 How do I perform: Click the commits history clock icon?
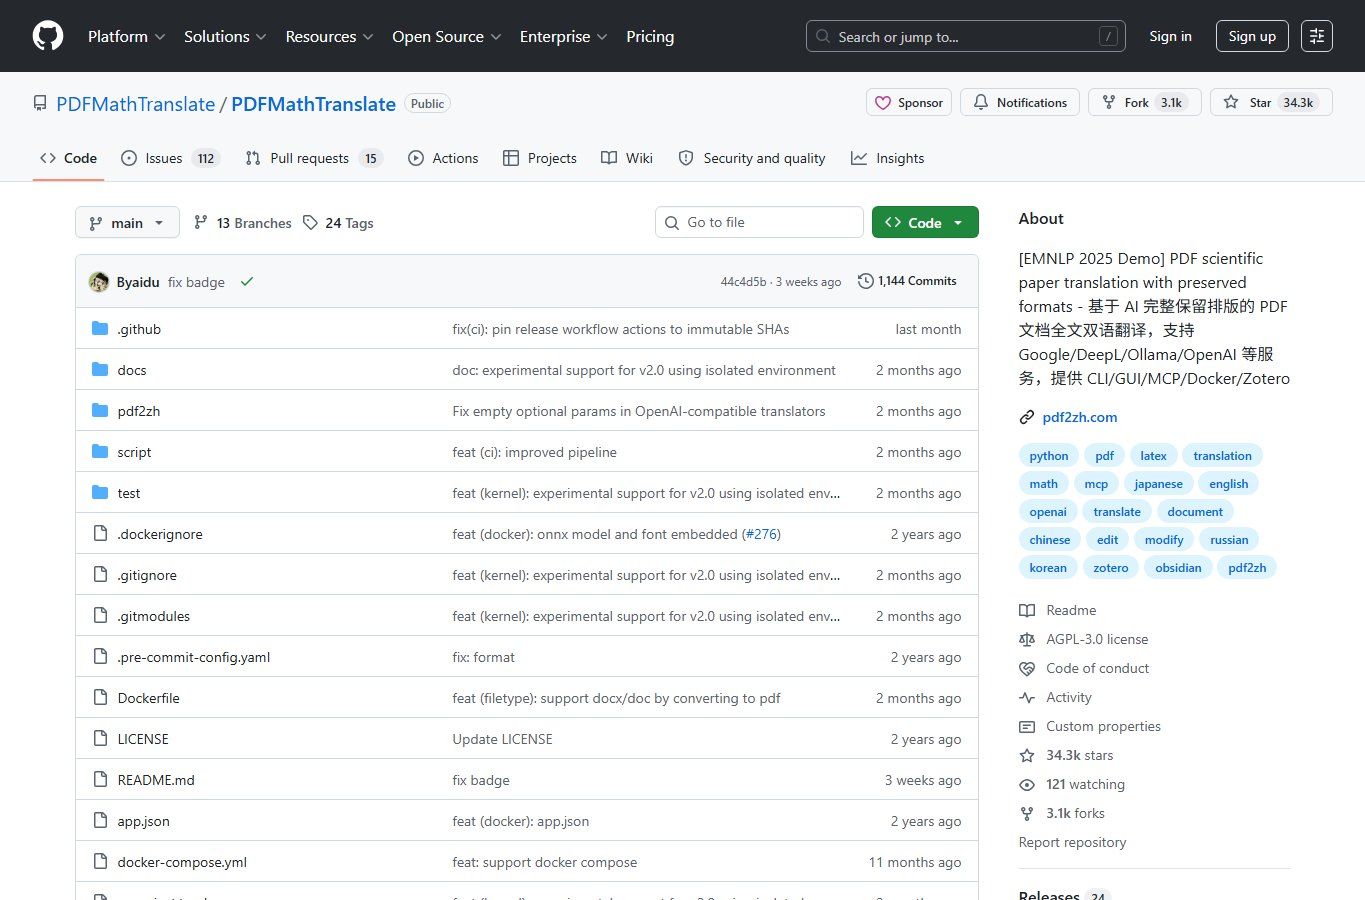(866, 281)
